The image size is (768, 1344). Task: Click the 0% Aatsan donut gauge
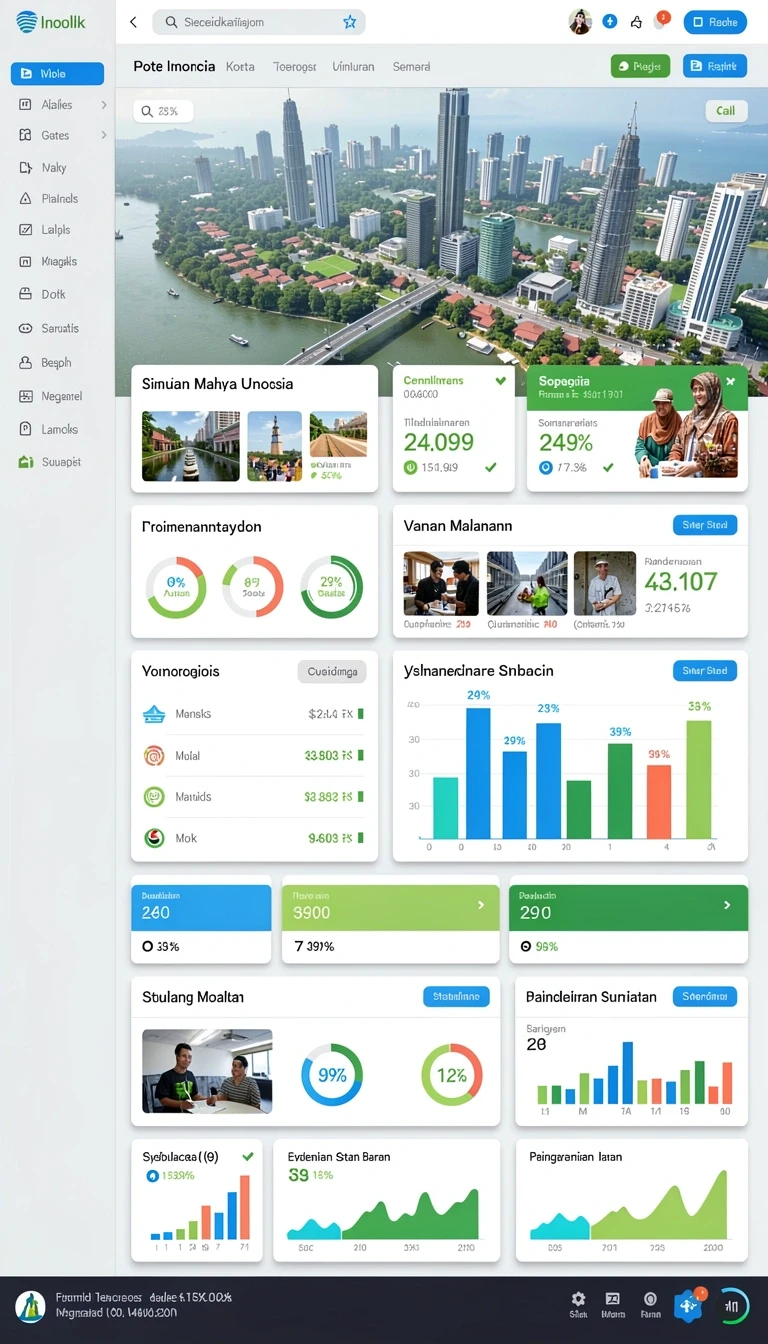(176, 587)
